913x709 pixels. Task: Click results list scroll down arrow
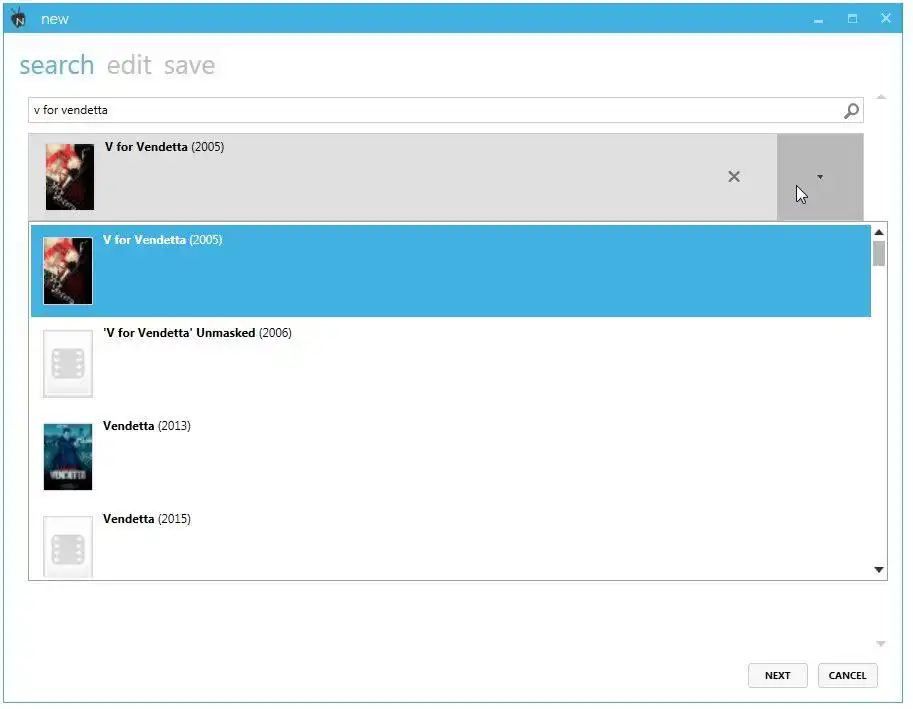coord(879,569)
